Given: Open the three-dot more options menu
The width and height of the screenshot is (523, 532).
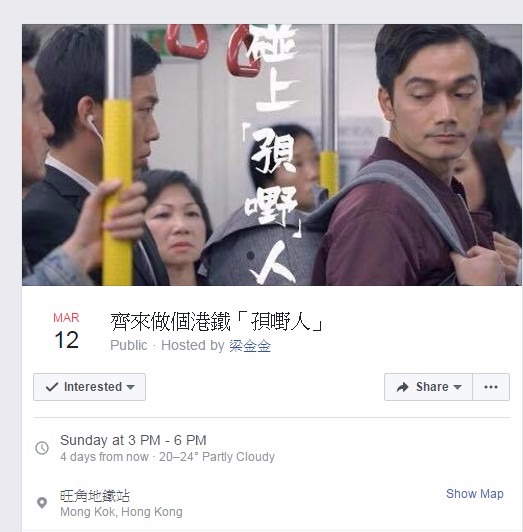Looking at the screenshot, I should (x=491, y=387).
